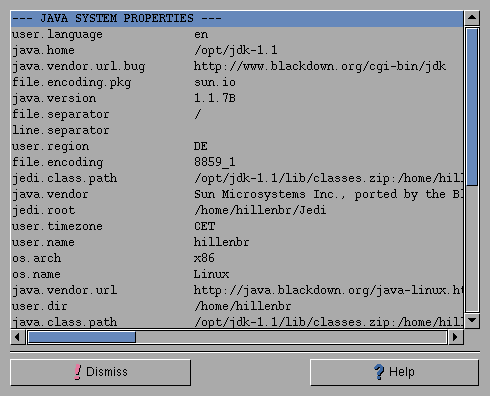Select the os.arch row

237,258
